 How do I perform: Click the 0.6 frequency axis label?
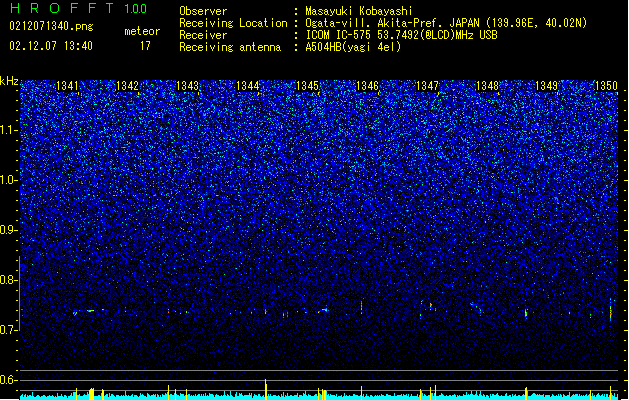(x=9, y=380)
